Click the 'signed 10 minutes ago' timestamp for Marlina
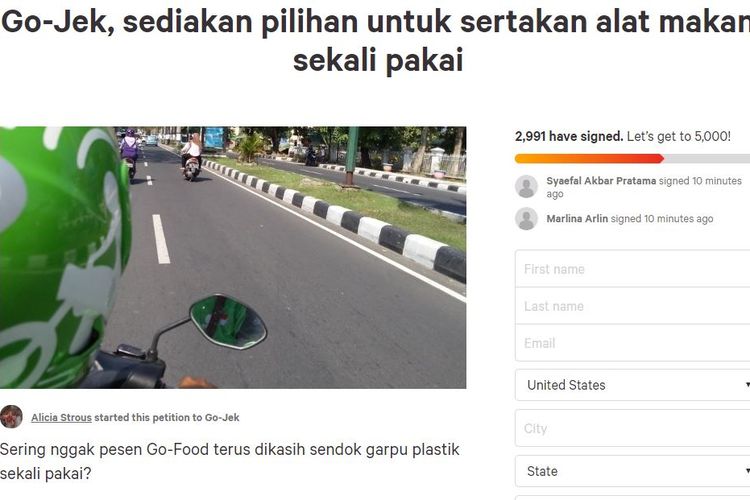This screenshot has width=750, height=500. 662,219
